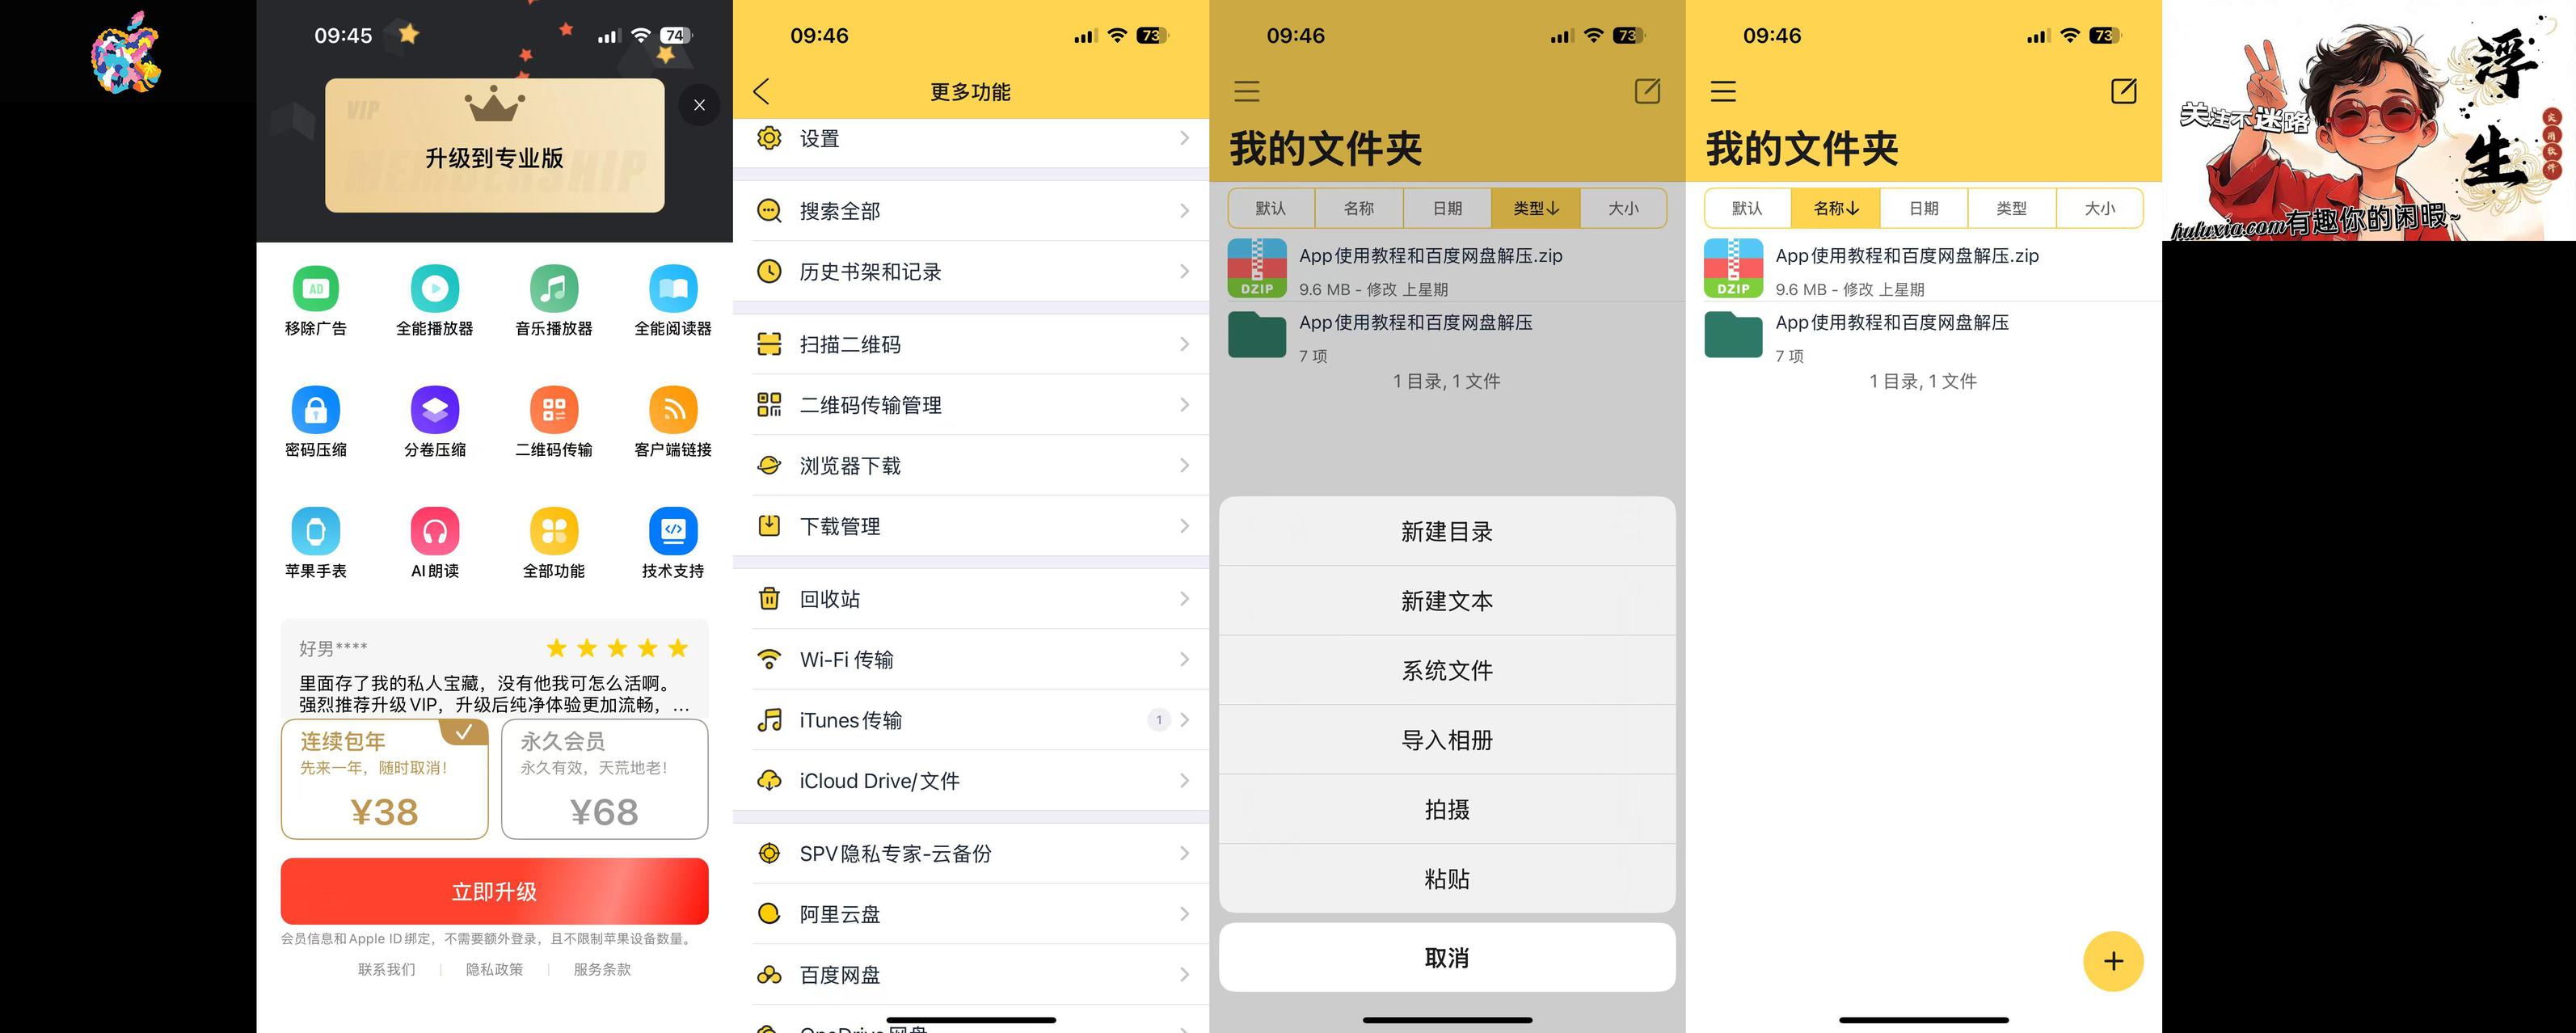
Task: Sort files by 名称 in right panel
Action: click(1835, 208)
